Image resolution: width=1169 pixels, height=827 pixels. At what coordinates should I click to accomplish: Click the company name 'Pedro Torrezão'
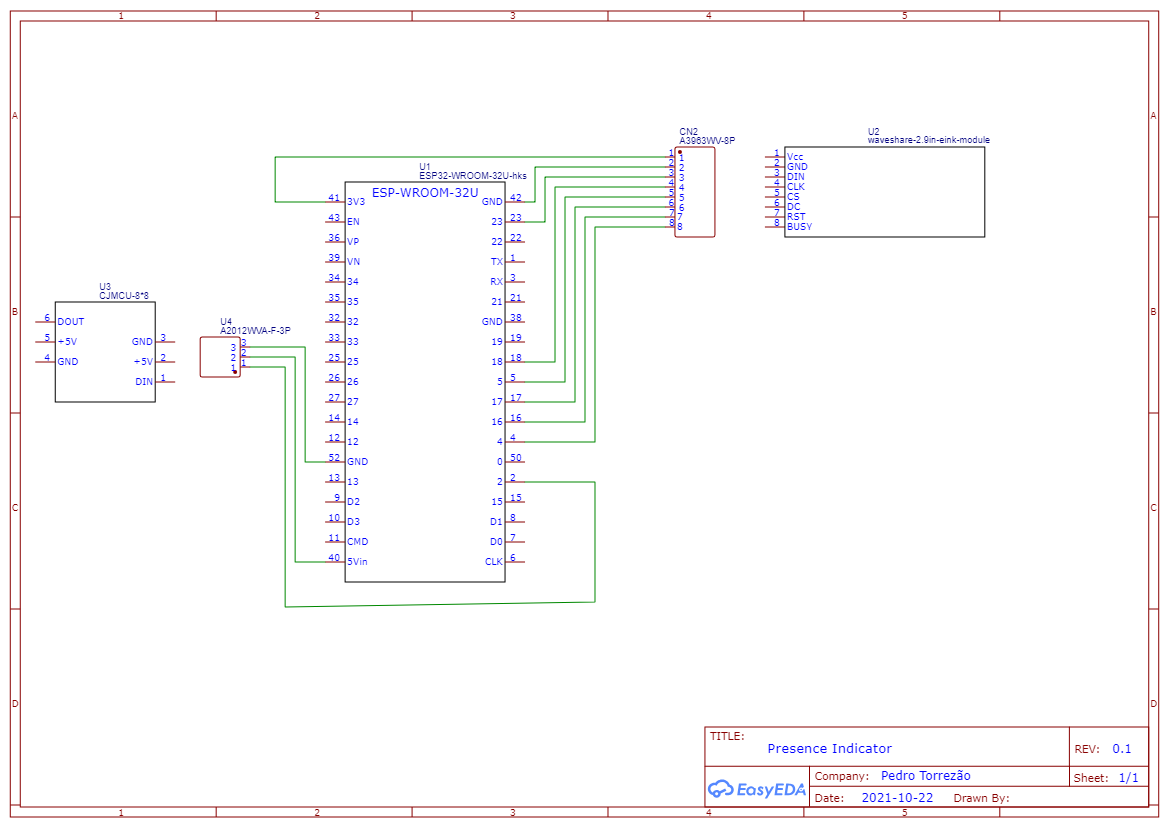point(925,776)
